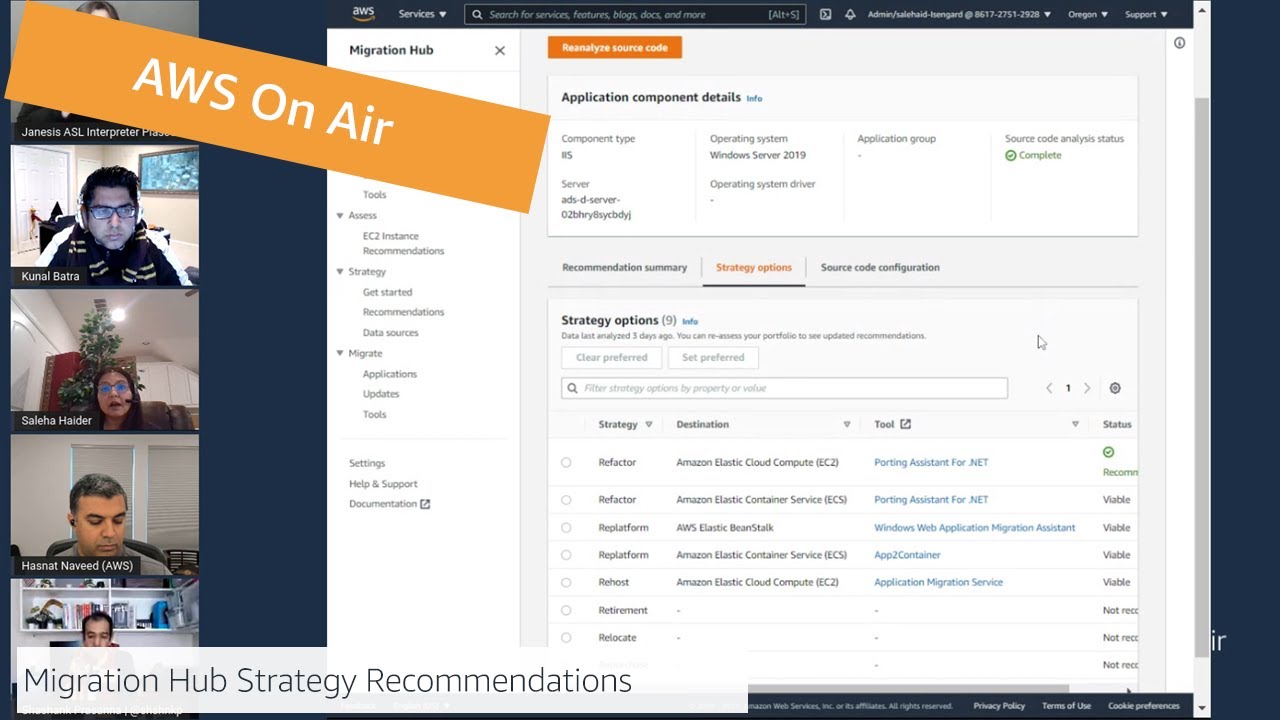Select the Refactor to EC2 radio button

[566, 463]
